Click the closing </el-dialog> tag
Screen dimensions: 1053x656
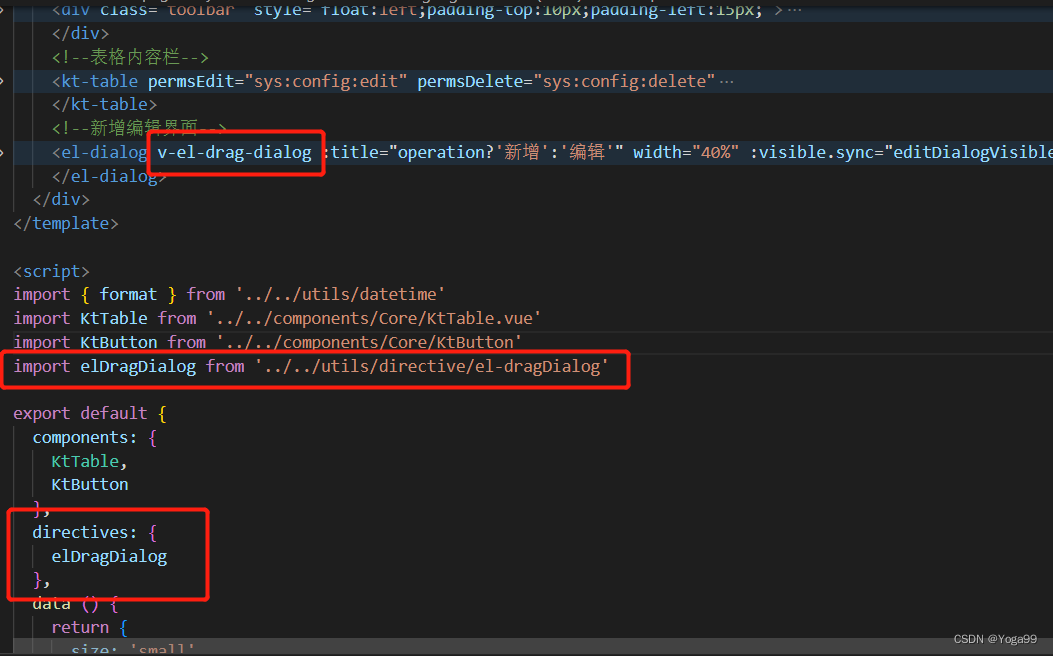(x=109, y=176)
